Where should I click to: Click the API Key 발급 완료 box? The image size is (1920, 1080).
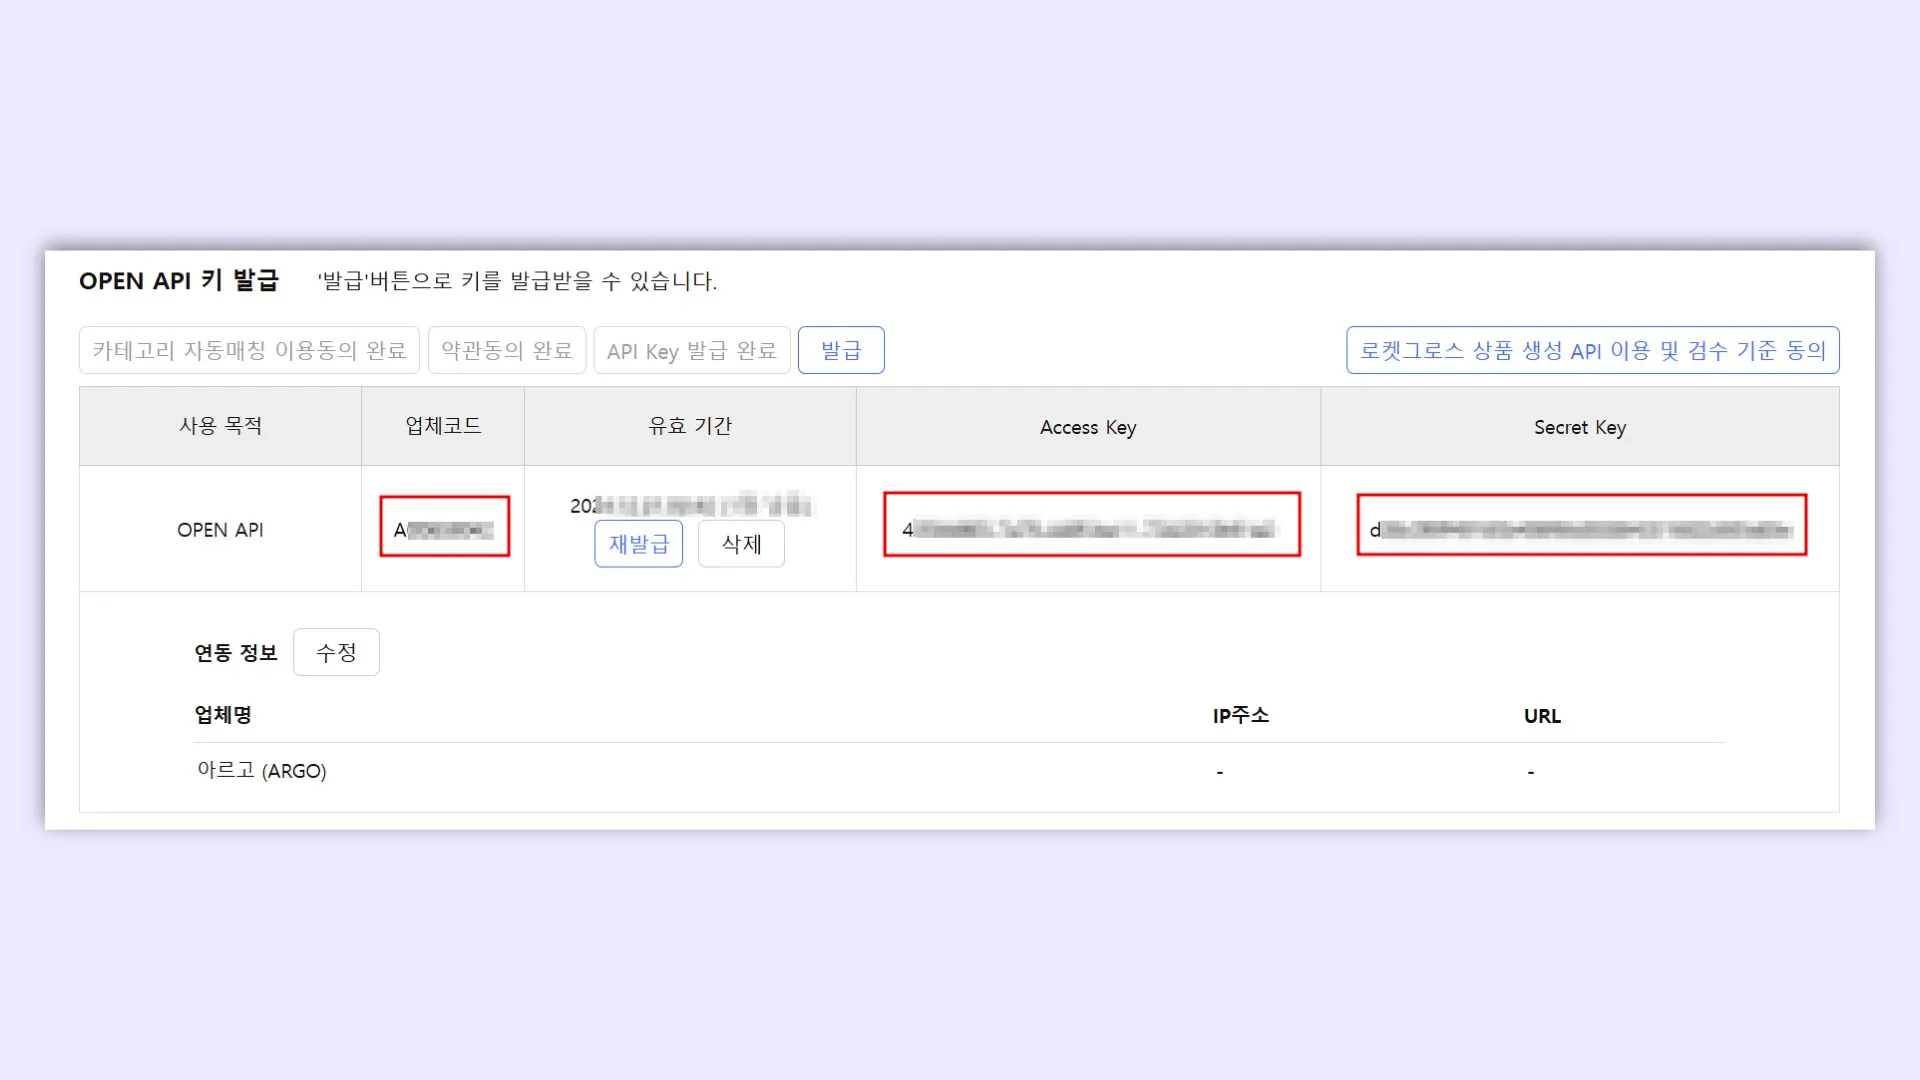(x=691, y=350)
